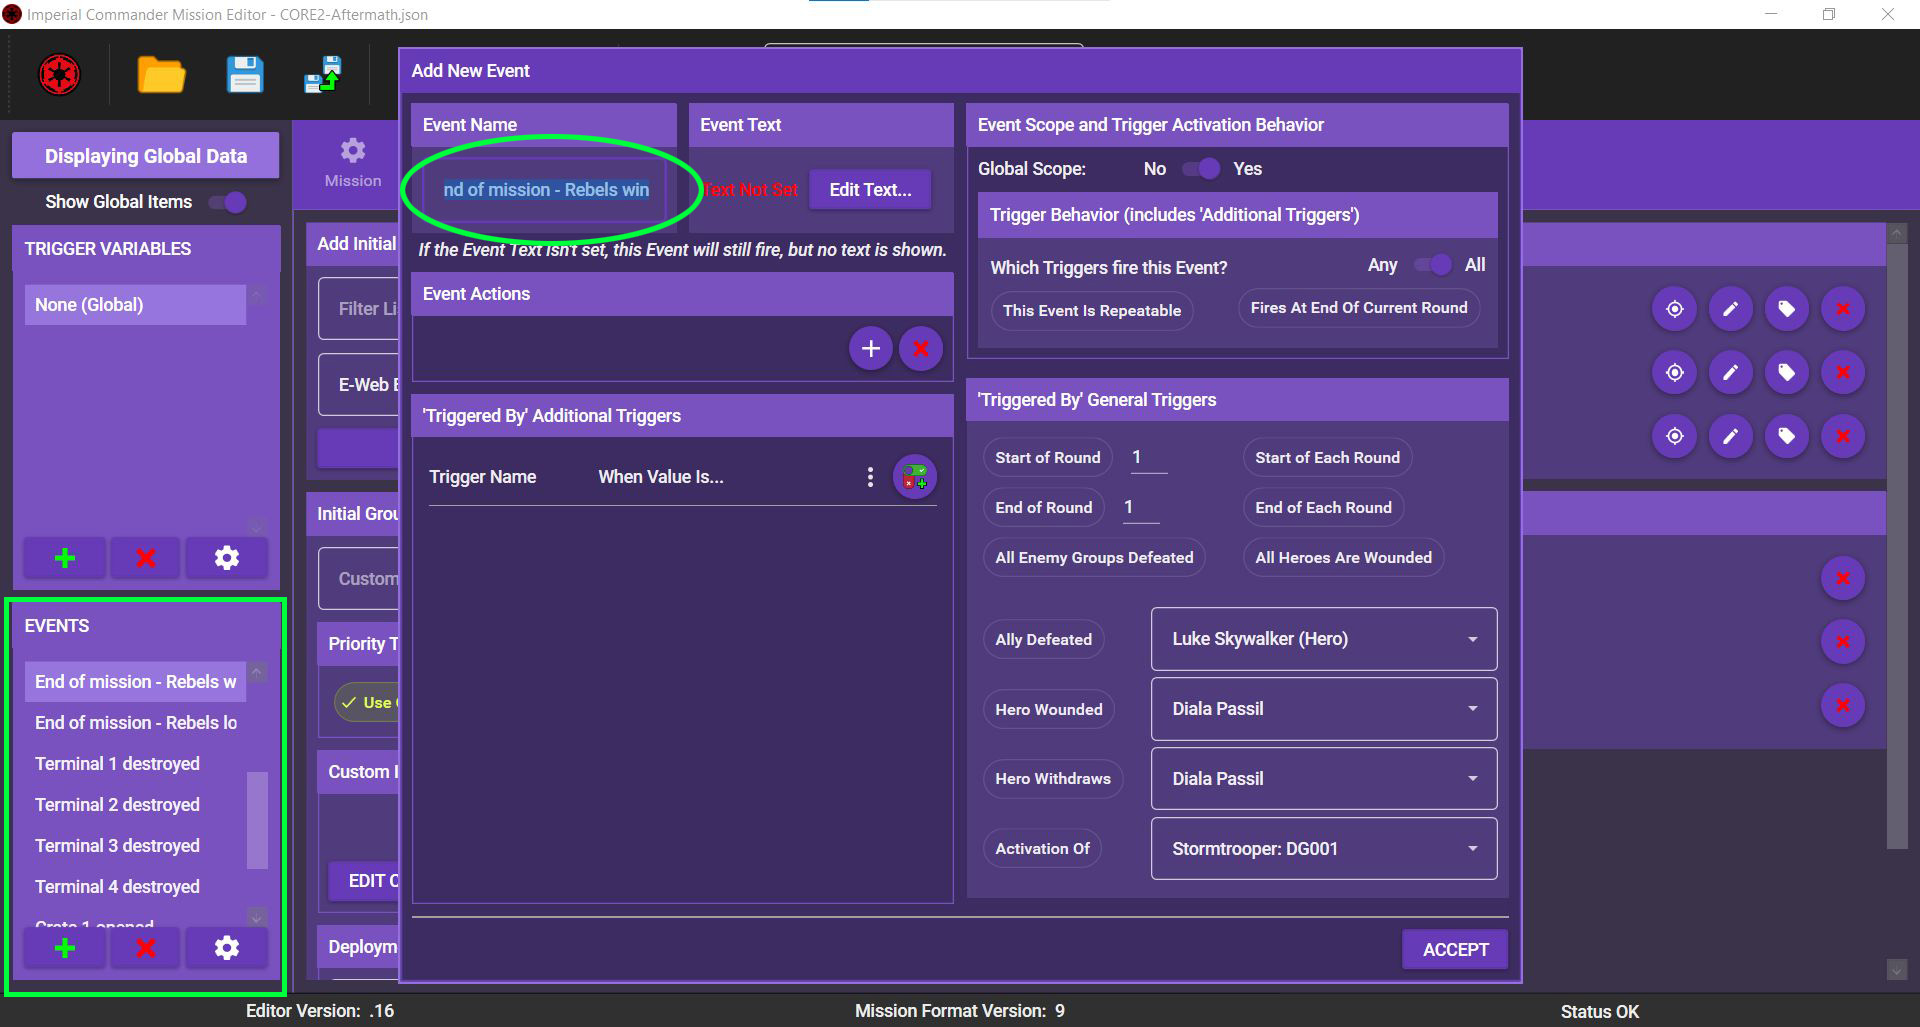Screen dimensions: 1920x1027
Task: Click the lowest red delete icon on right
Action: [x=1843, y=705]
